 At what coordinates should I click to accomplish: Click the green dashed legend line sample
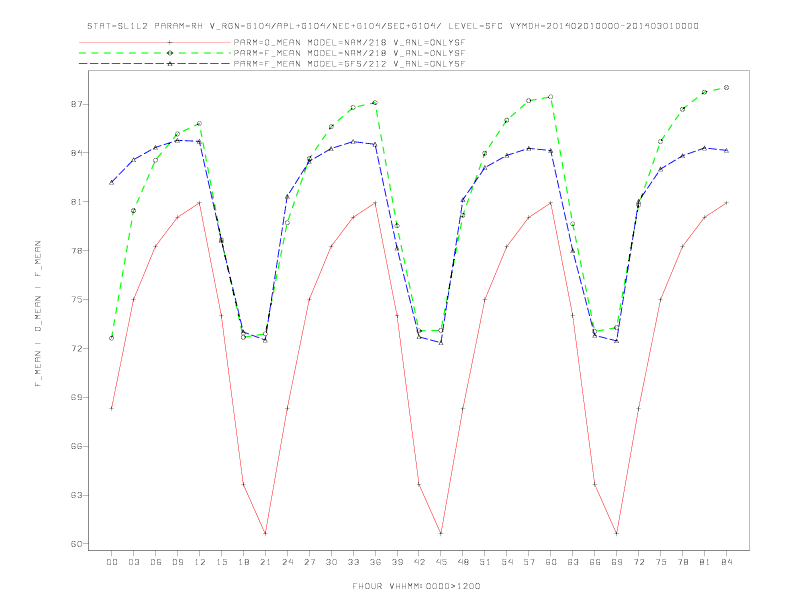pos(155,53)
